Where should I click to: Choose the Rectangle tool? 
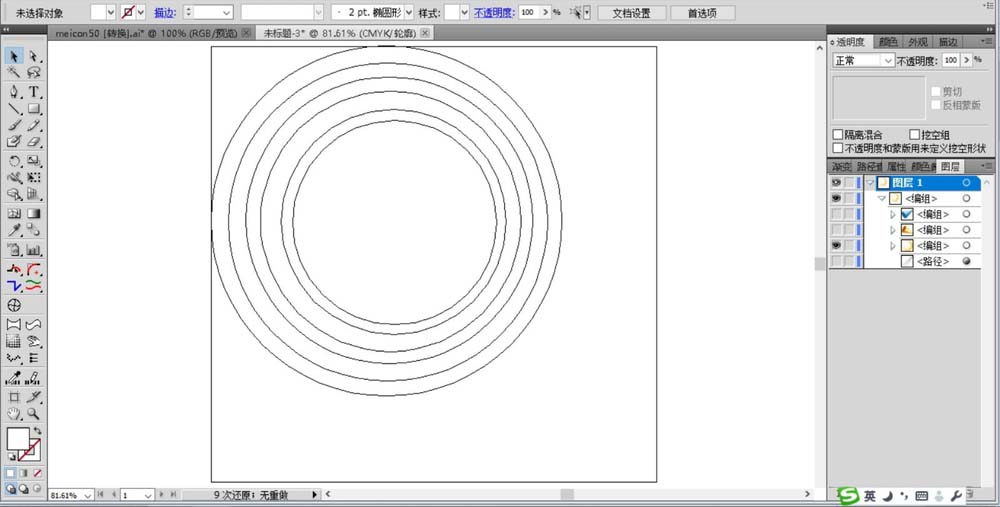click(33, 108)
